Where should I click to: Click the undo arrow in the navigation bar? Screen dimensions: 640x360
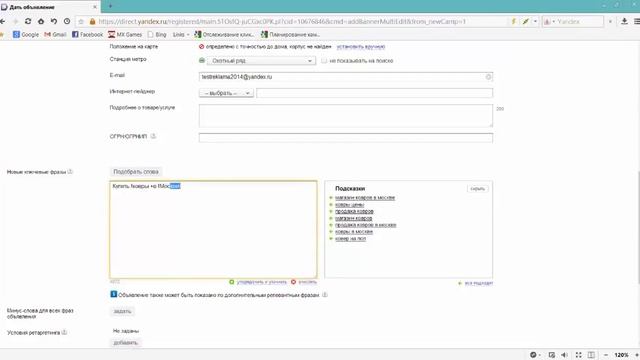pyautogui.click(x=54, y=21)
